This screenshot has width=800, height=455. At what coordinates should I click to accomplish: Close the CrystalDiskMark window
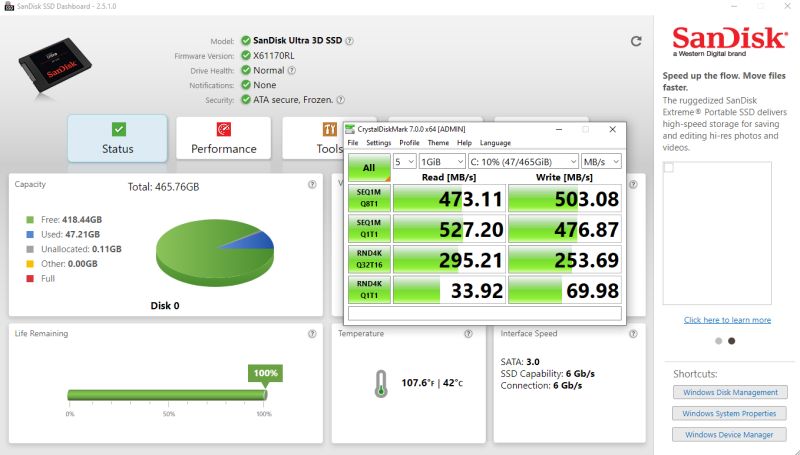(612, 130)
